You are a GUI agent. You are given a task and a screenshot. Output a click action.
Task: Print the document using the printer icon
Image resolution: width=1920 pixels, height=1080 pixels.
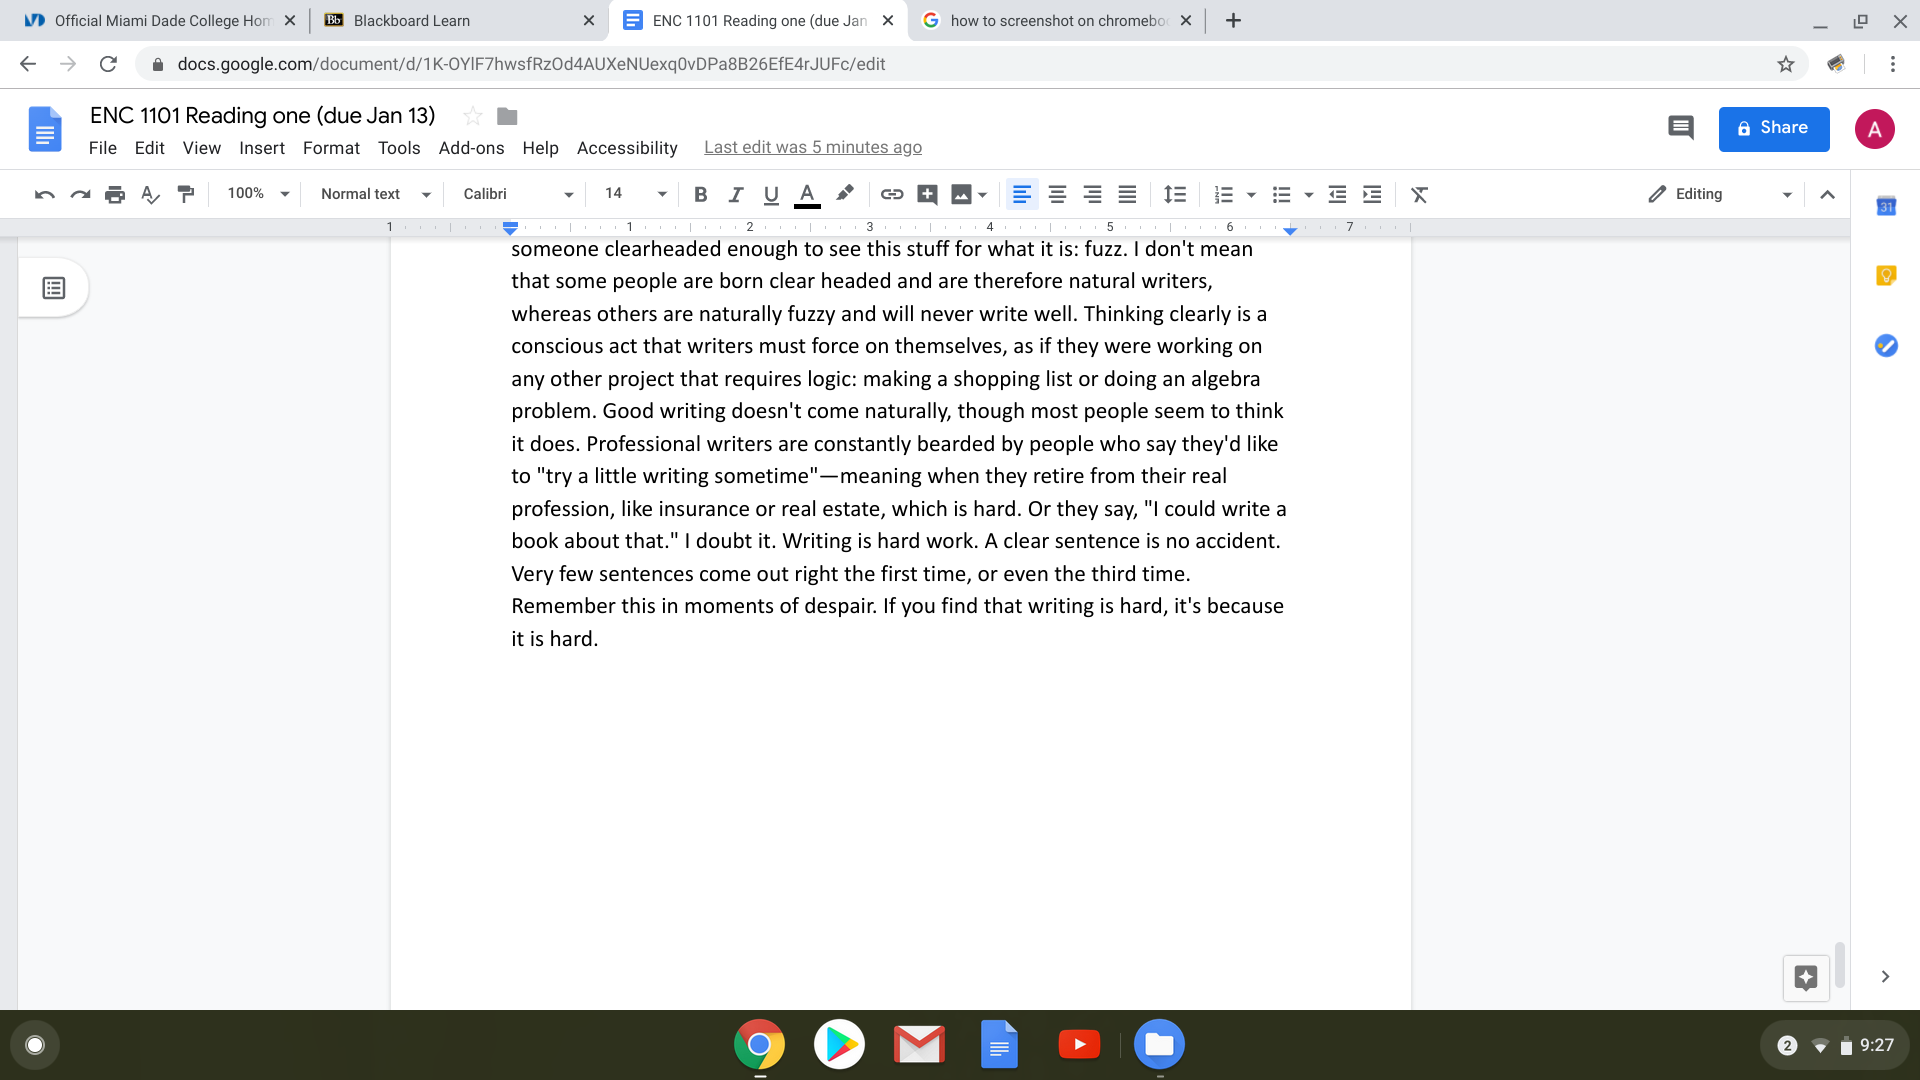(115, 194)
